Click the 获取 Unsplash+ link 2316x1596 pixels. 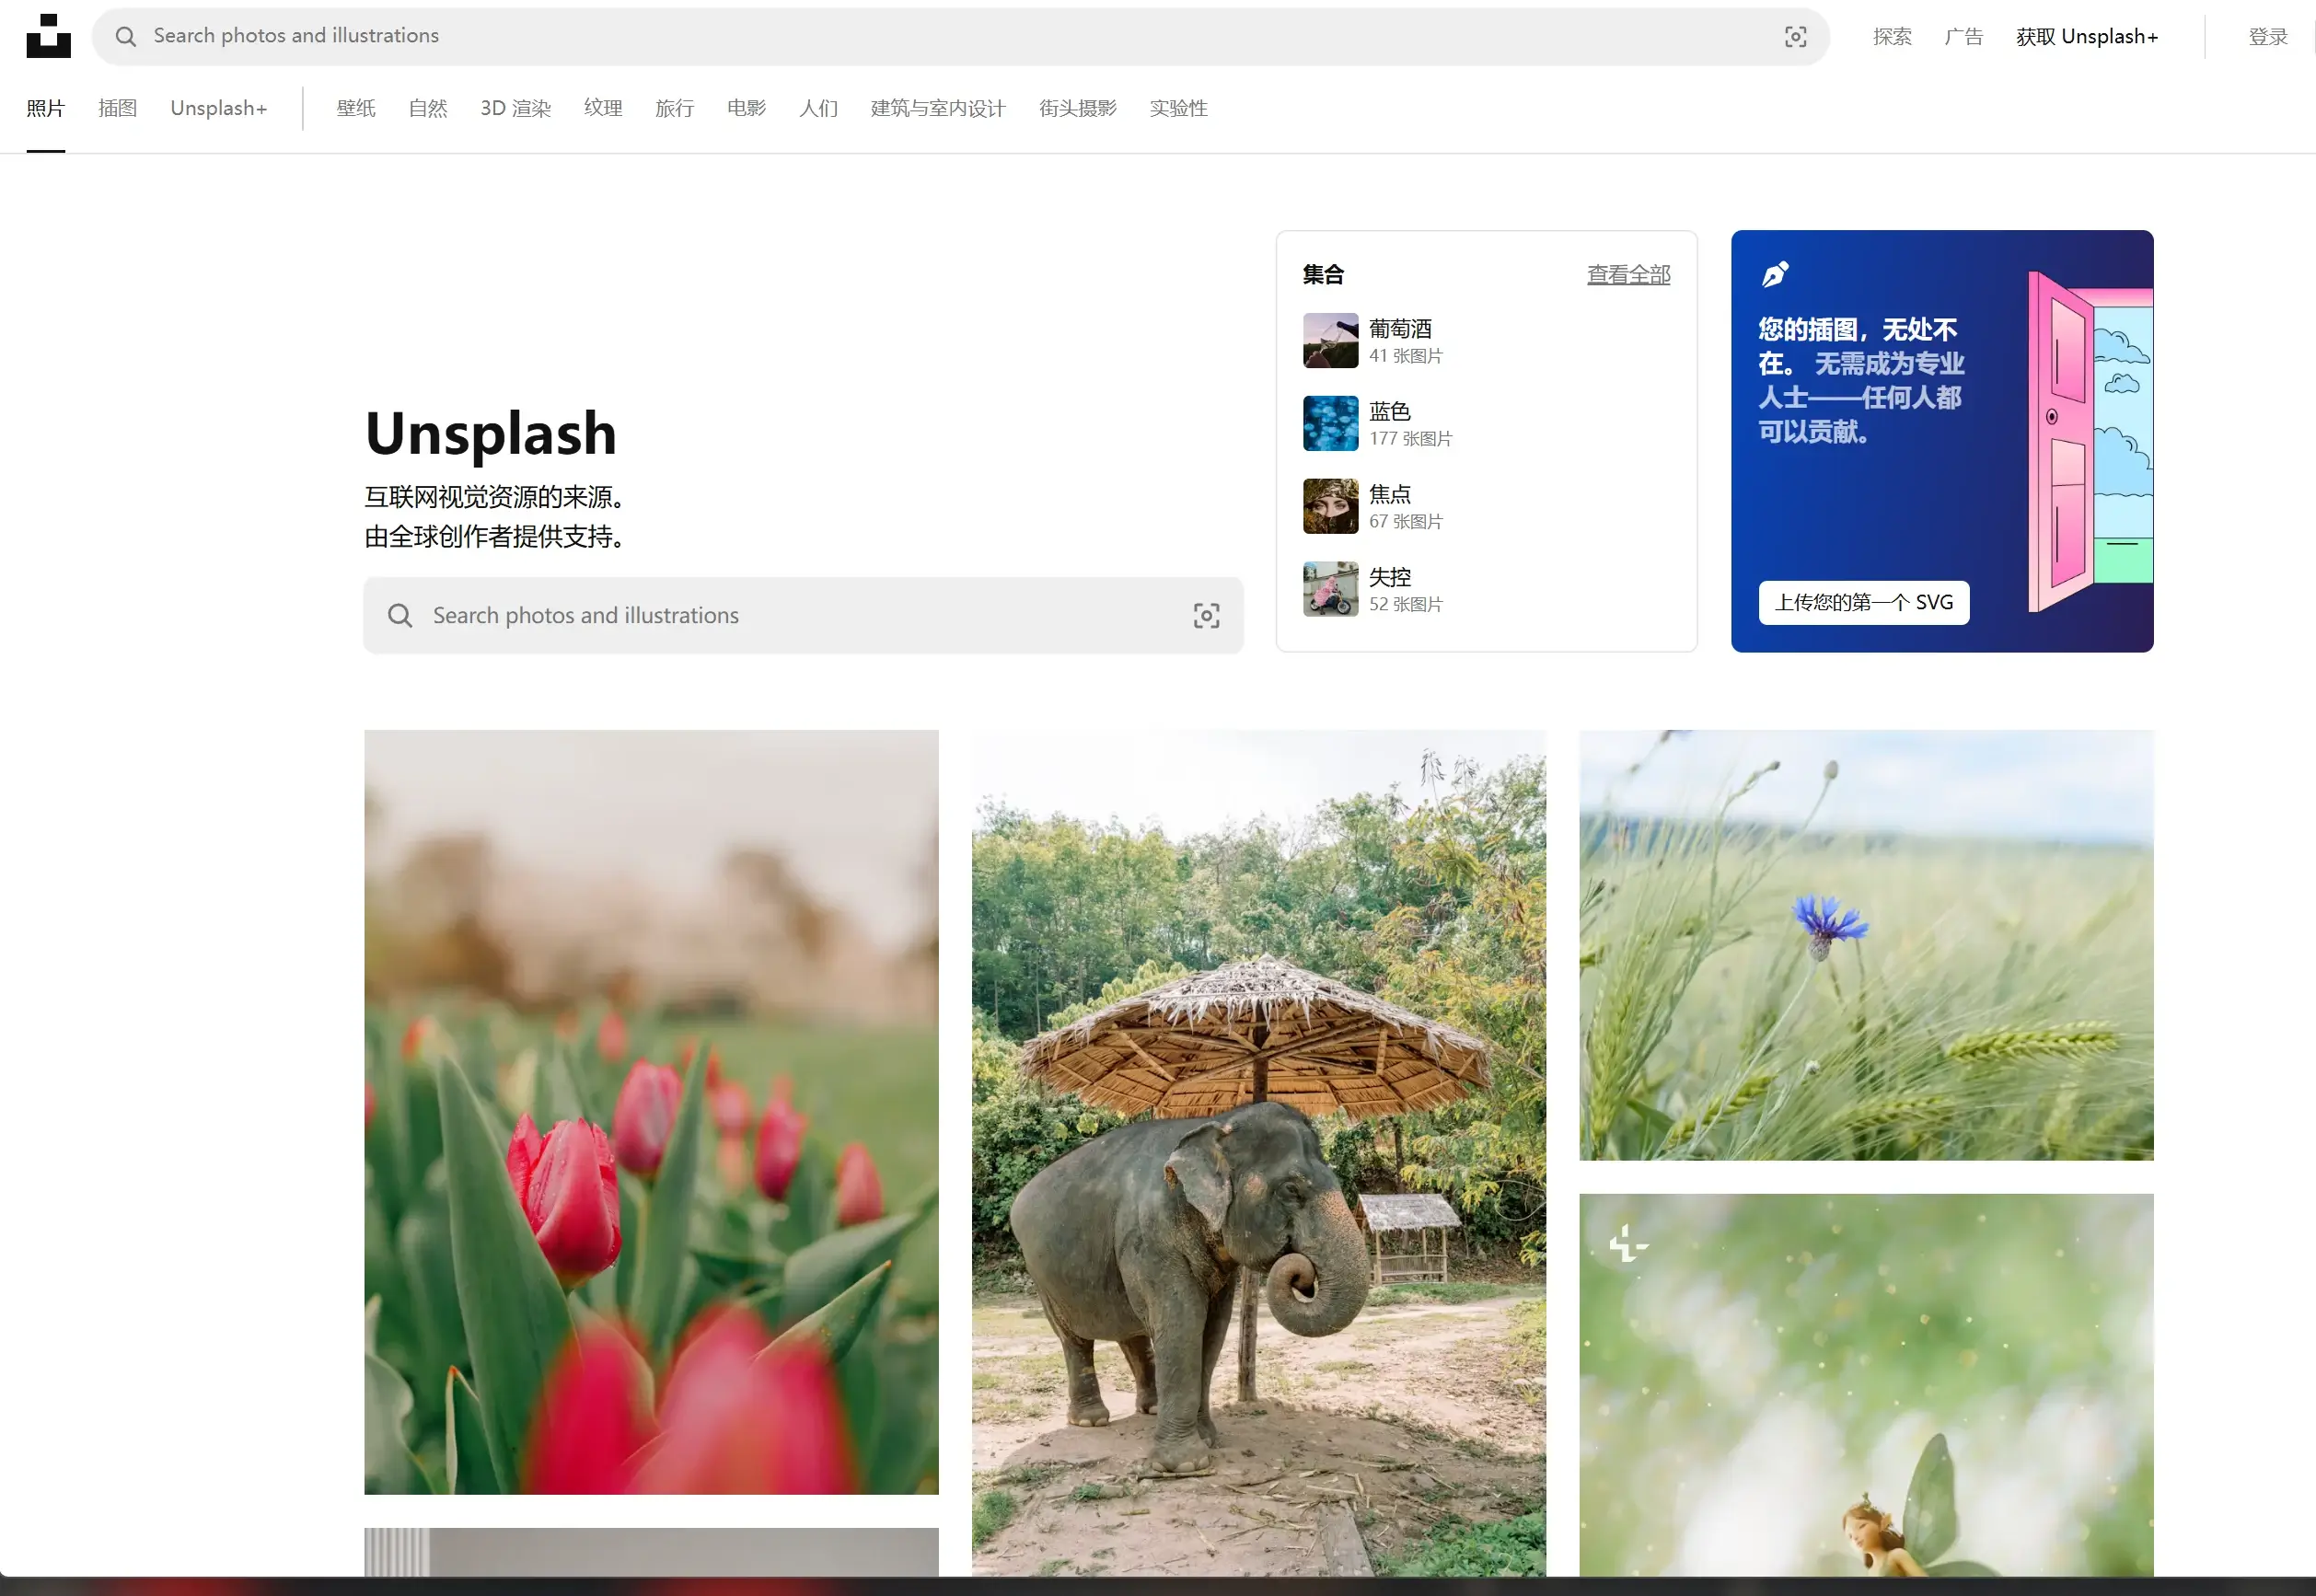[x=2084, y=36]
